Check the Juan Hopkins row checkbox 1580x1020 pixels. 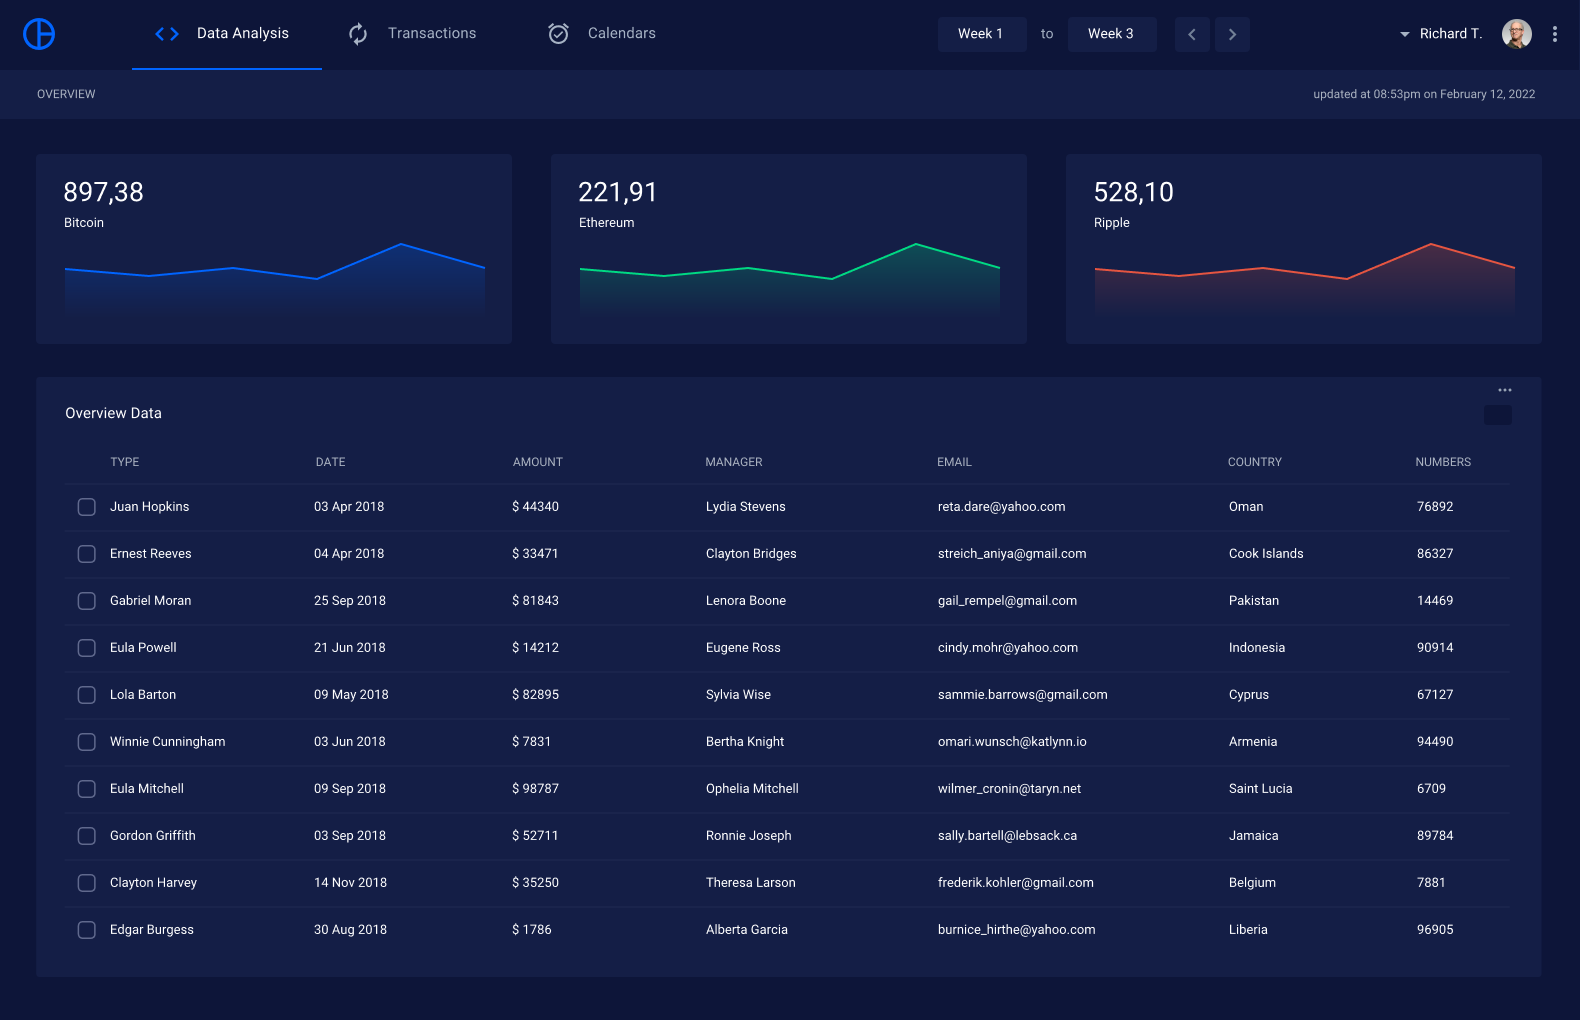click(x=87, y=507)
